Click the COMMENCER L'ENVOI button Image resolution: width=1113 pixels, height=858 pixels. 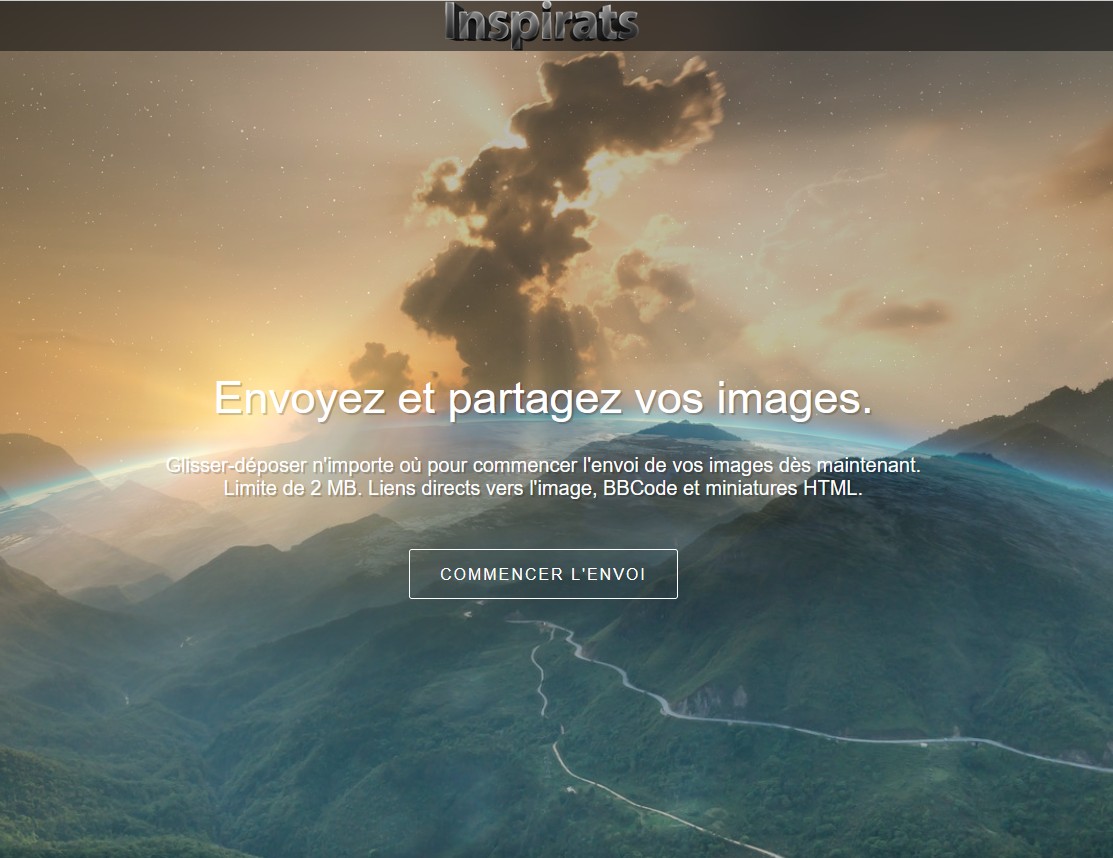(543, 574)
